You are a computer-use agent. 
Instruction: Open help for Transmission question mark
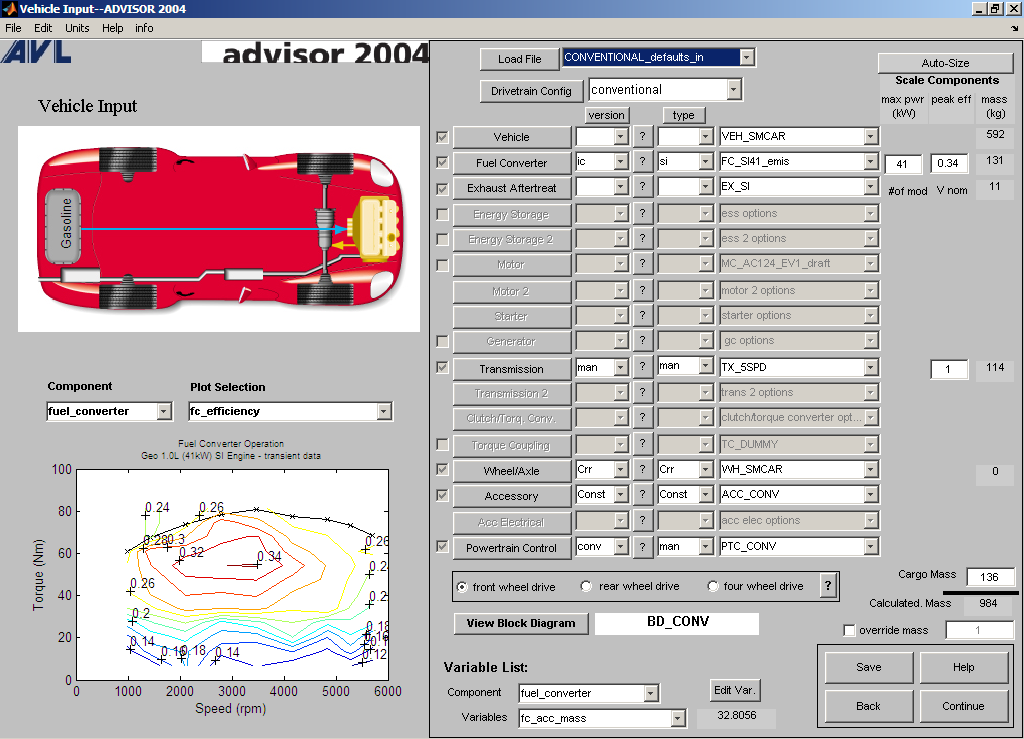[643, 367]
